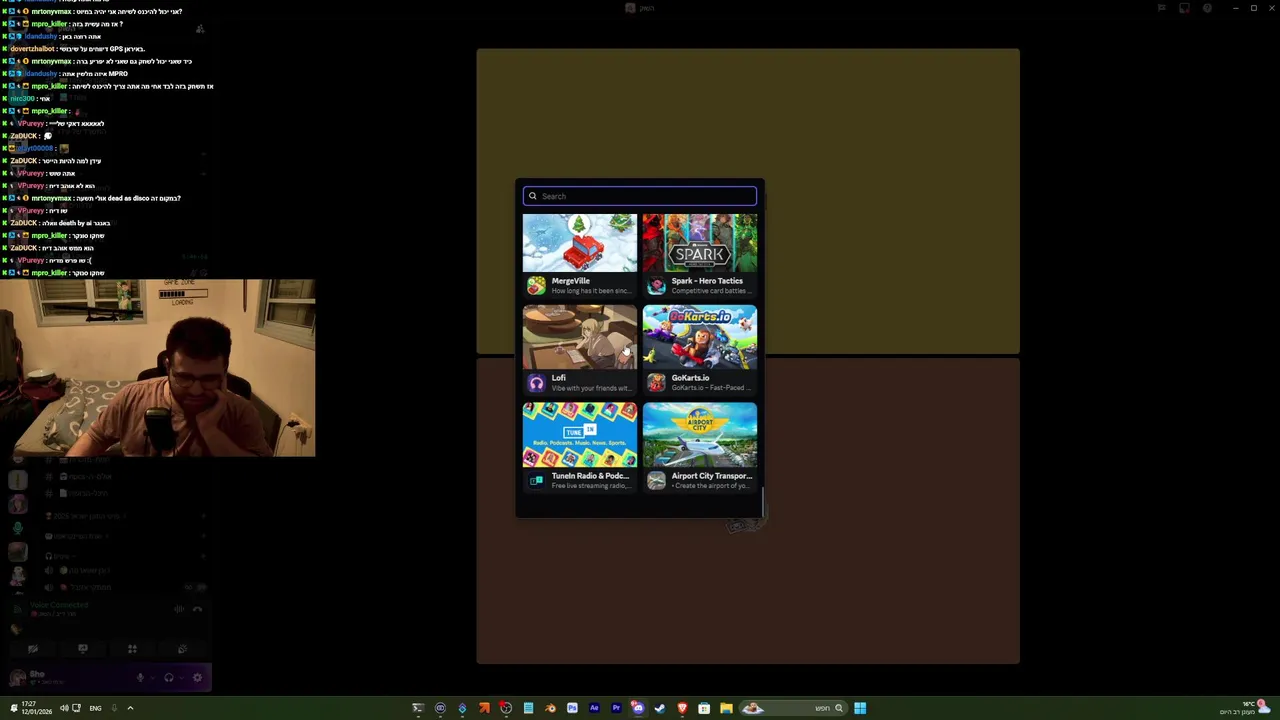Open the system volume tray icon
Image resolution: width=1280 pixels, height=720 pixels.
(64, 708)
